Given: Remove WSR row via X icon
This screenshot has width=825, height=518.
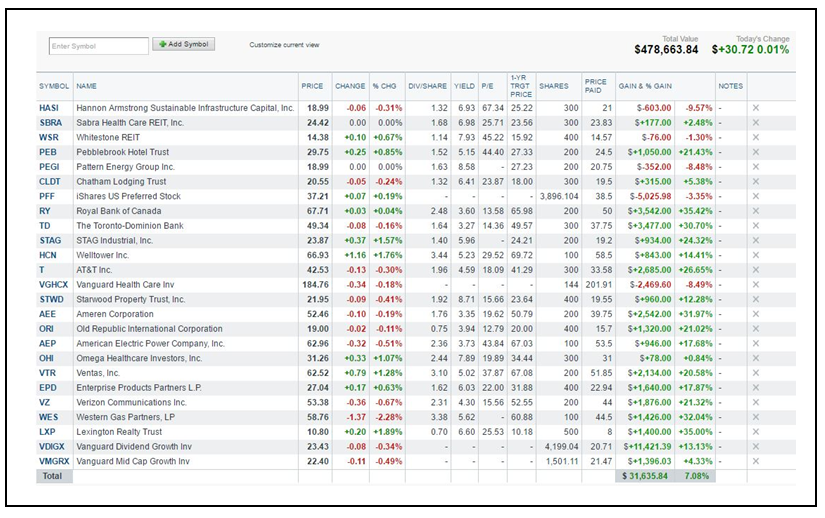Looking at the screenshot, I should tap(756, 137).
